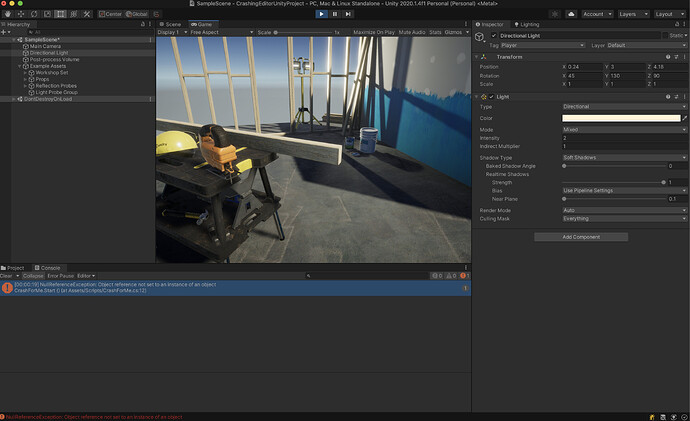Toggle Stats overlay in Game view
690x421 pixels.
(x=435, y=32)
